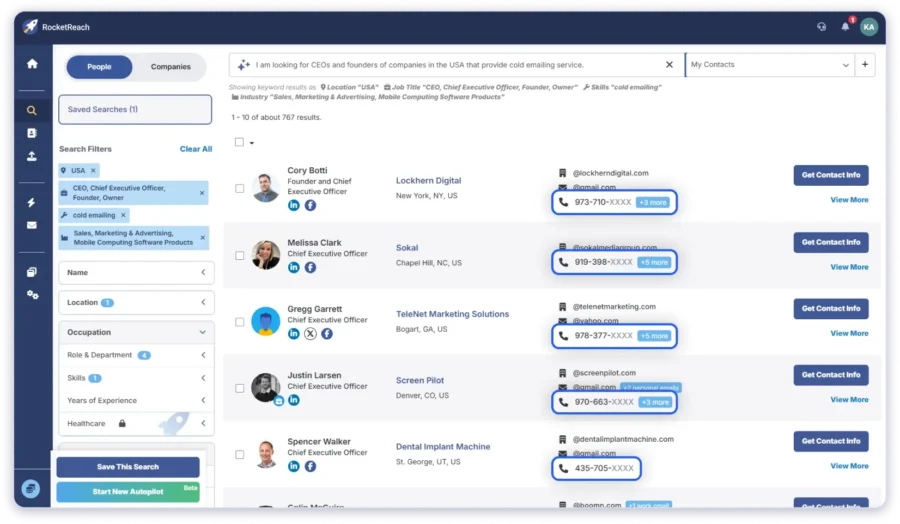Remove the USA location filter chip
900x524 pixels.
click(93, 170)
